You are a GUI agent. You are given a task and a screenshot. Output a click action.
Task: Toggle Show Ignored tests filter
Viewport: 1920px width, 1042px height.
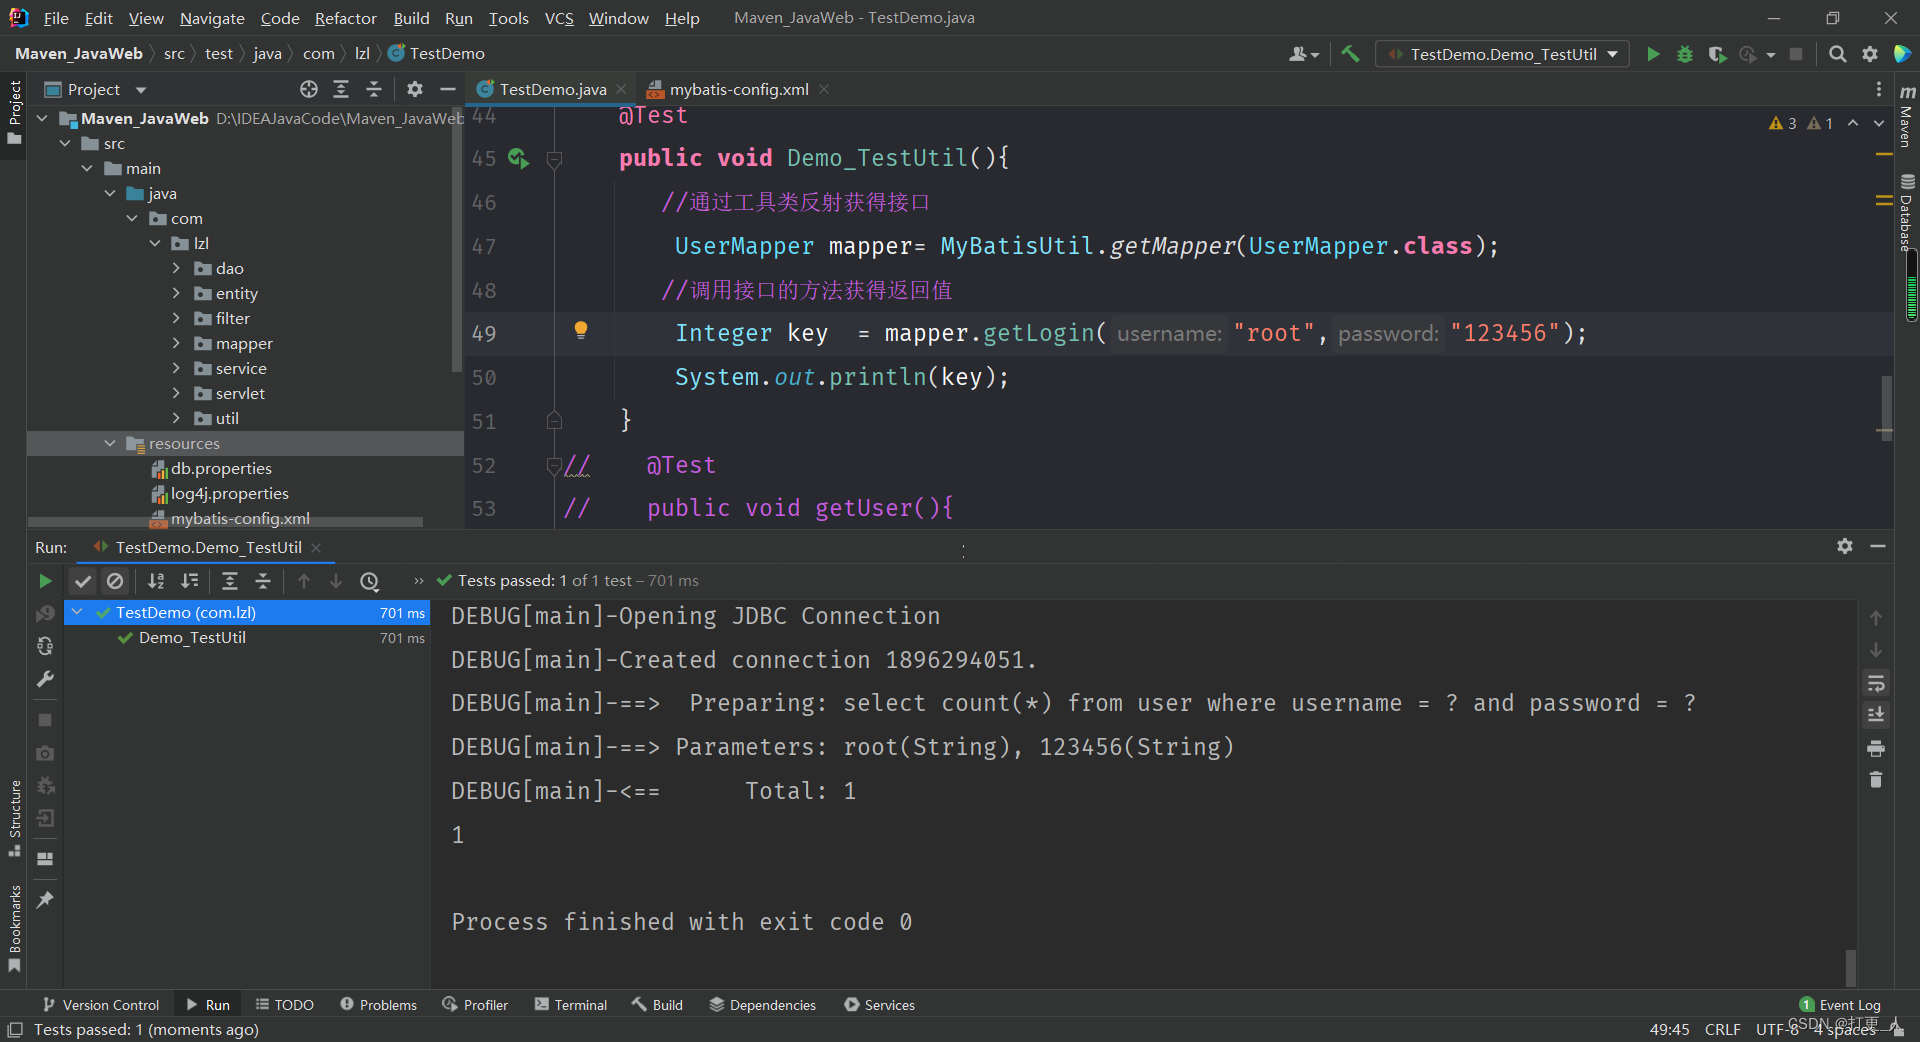pos(116,581)
